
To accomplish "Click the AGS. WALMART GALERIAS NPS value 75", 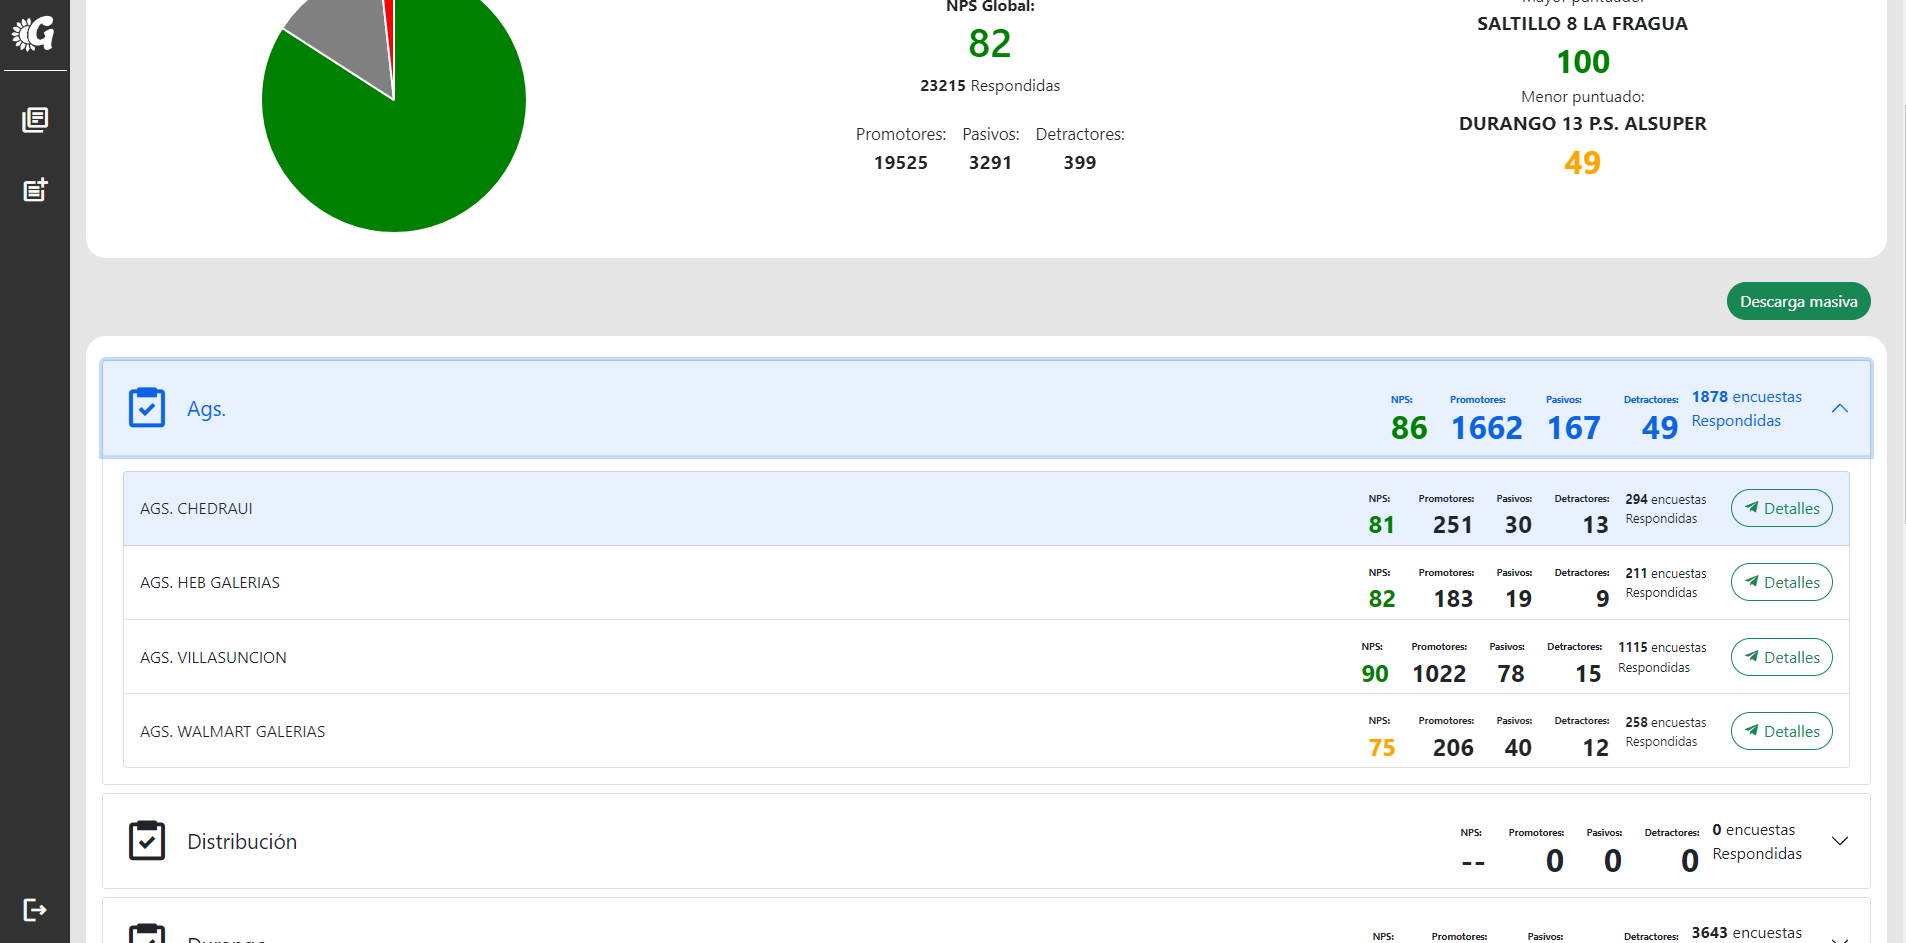I will pyautogui.click(x=1382, y=748).
